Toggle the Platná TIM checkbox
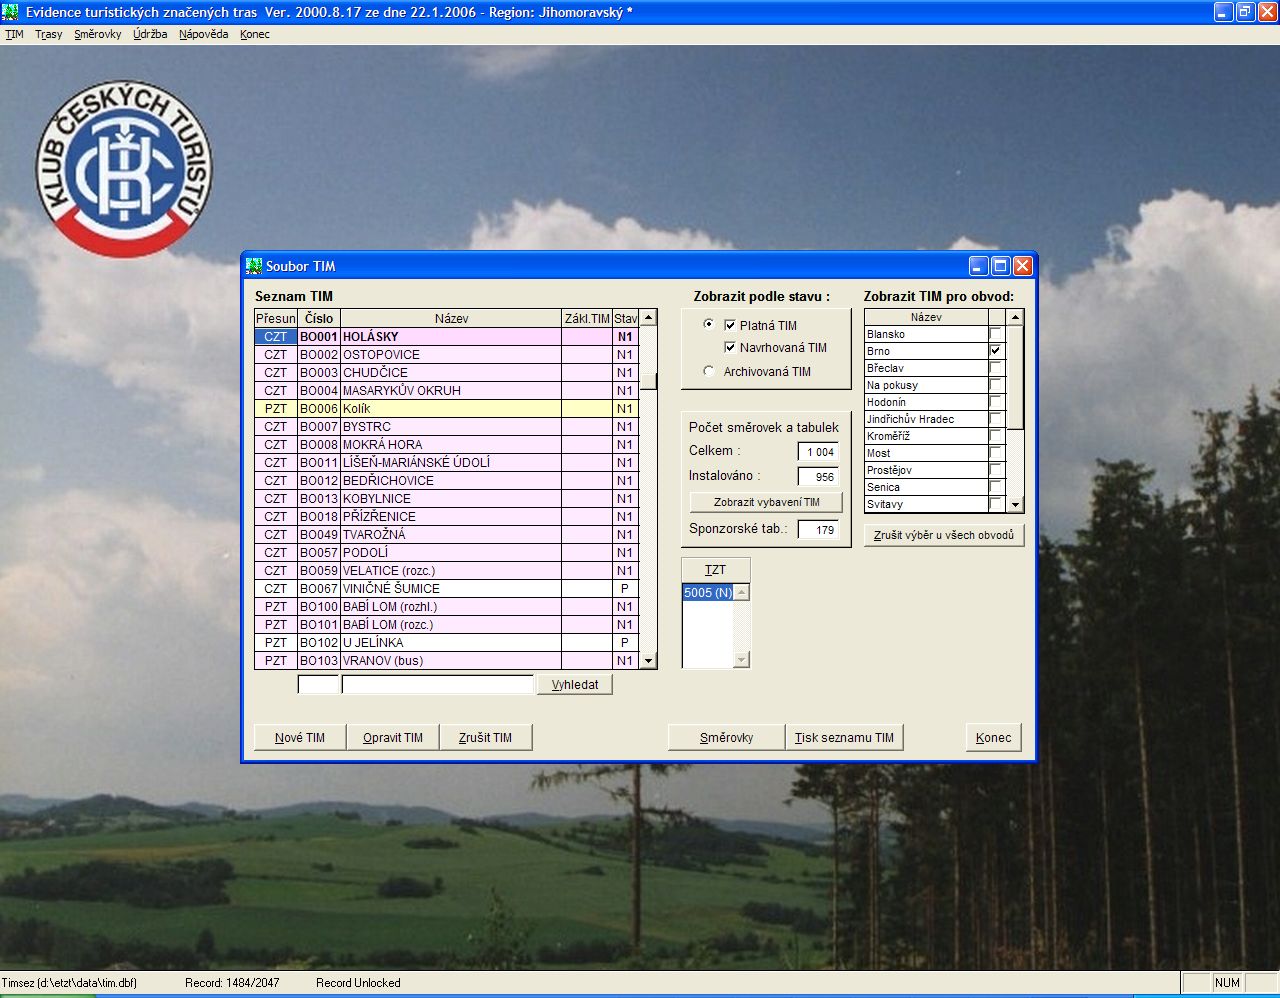 click(x=730, y=325)
